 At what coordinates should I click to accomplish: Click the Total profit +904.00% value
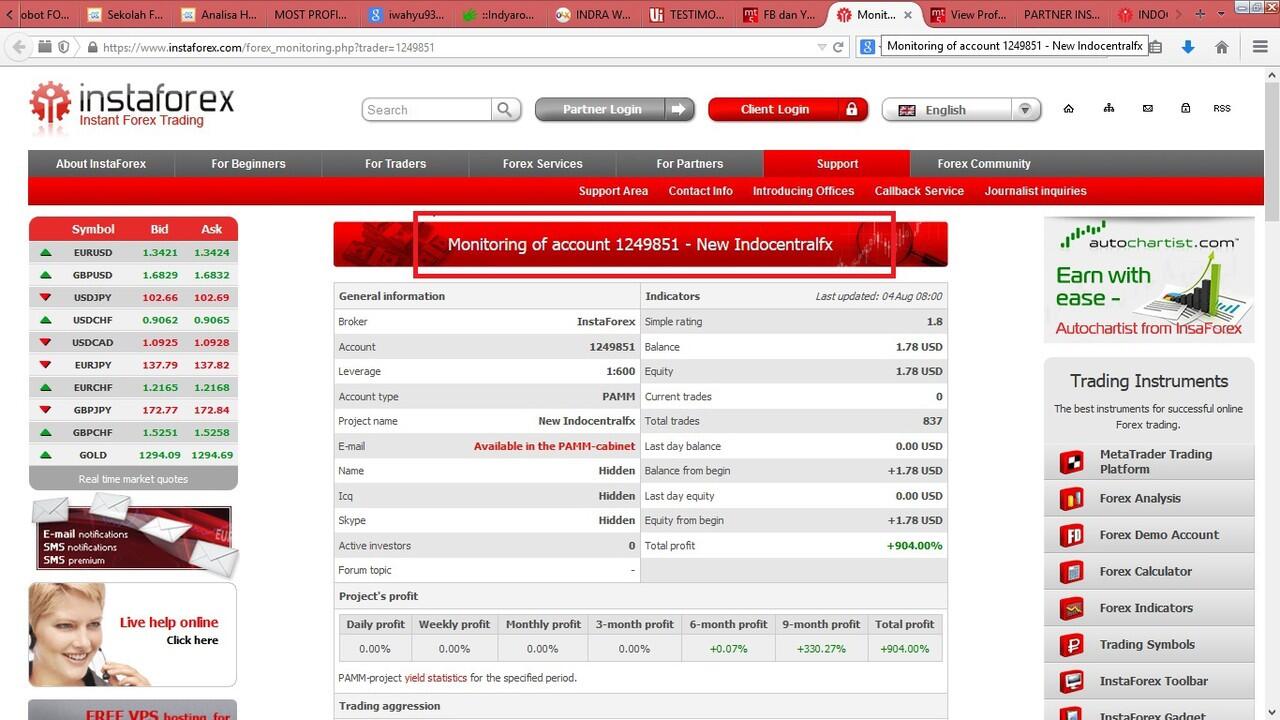[914, 546]
